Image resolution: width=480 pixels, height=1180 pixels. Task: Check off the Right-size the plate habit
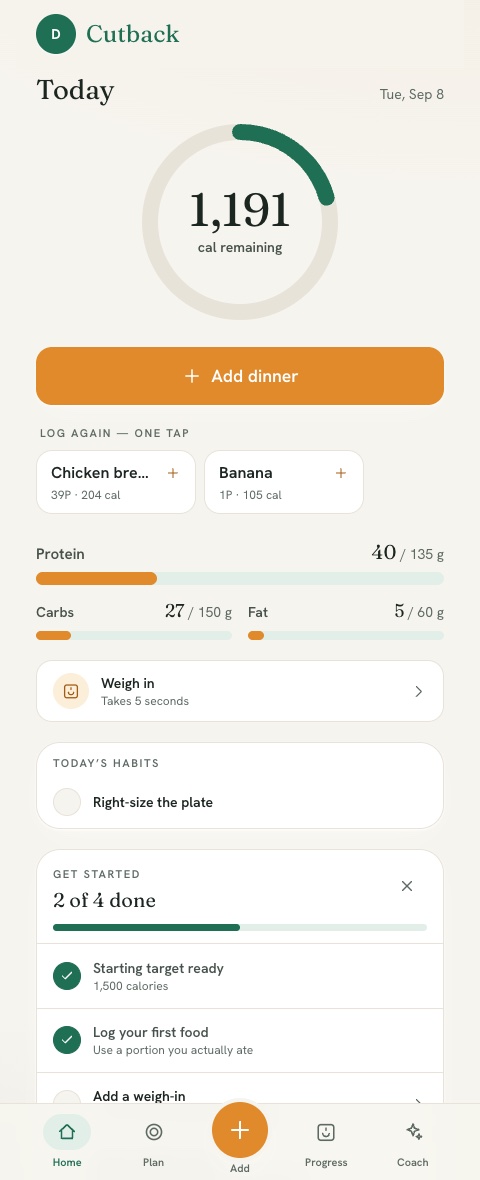coord(67,802)
